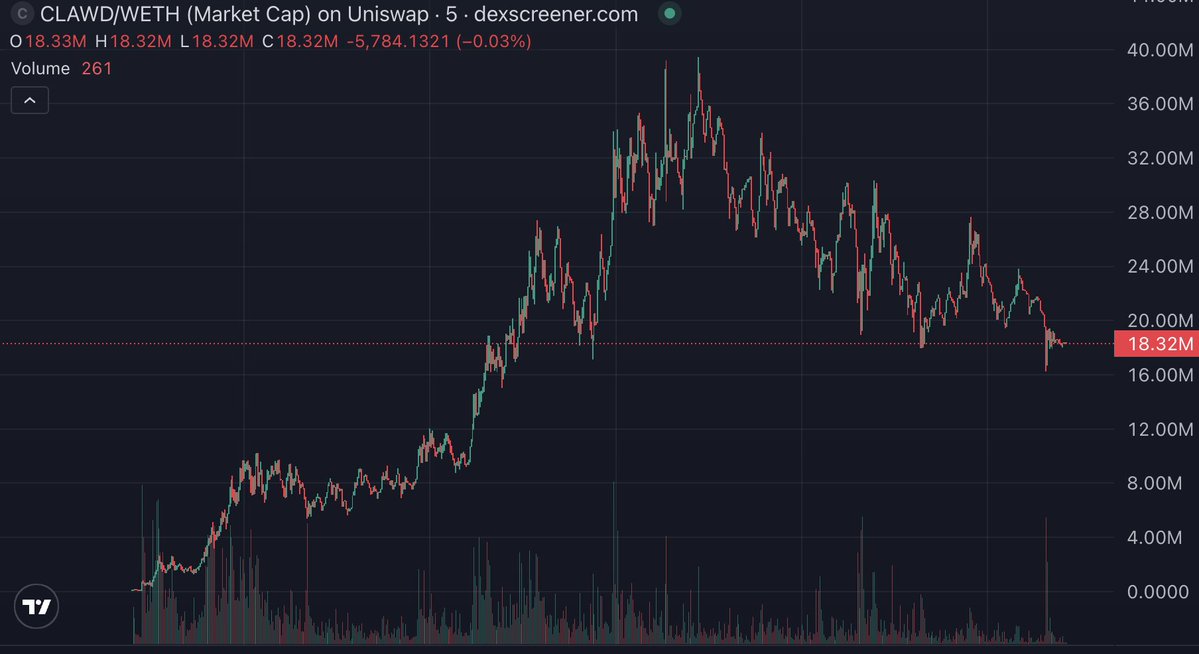Click the TradingView logo icon
The height and width of the screenshot is (654, 1199).
point(36,607)
